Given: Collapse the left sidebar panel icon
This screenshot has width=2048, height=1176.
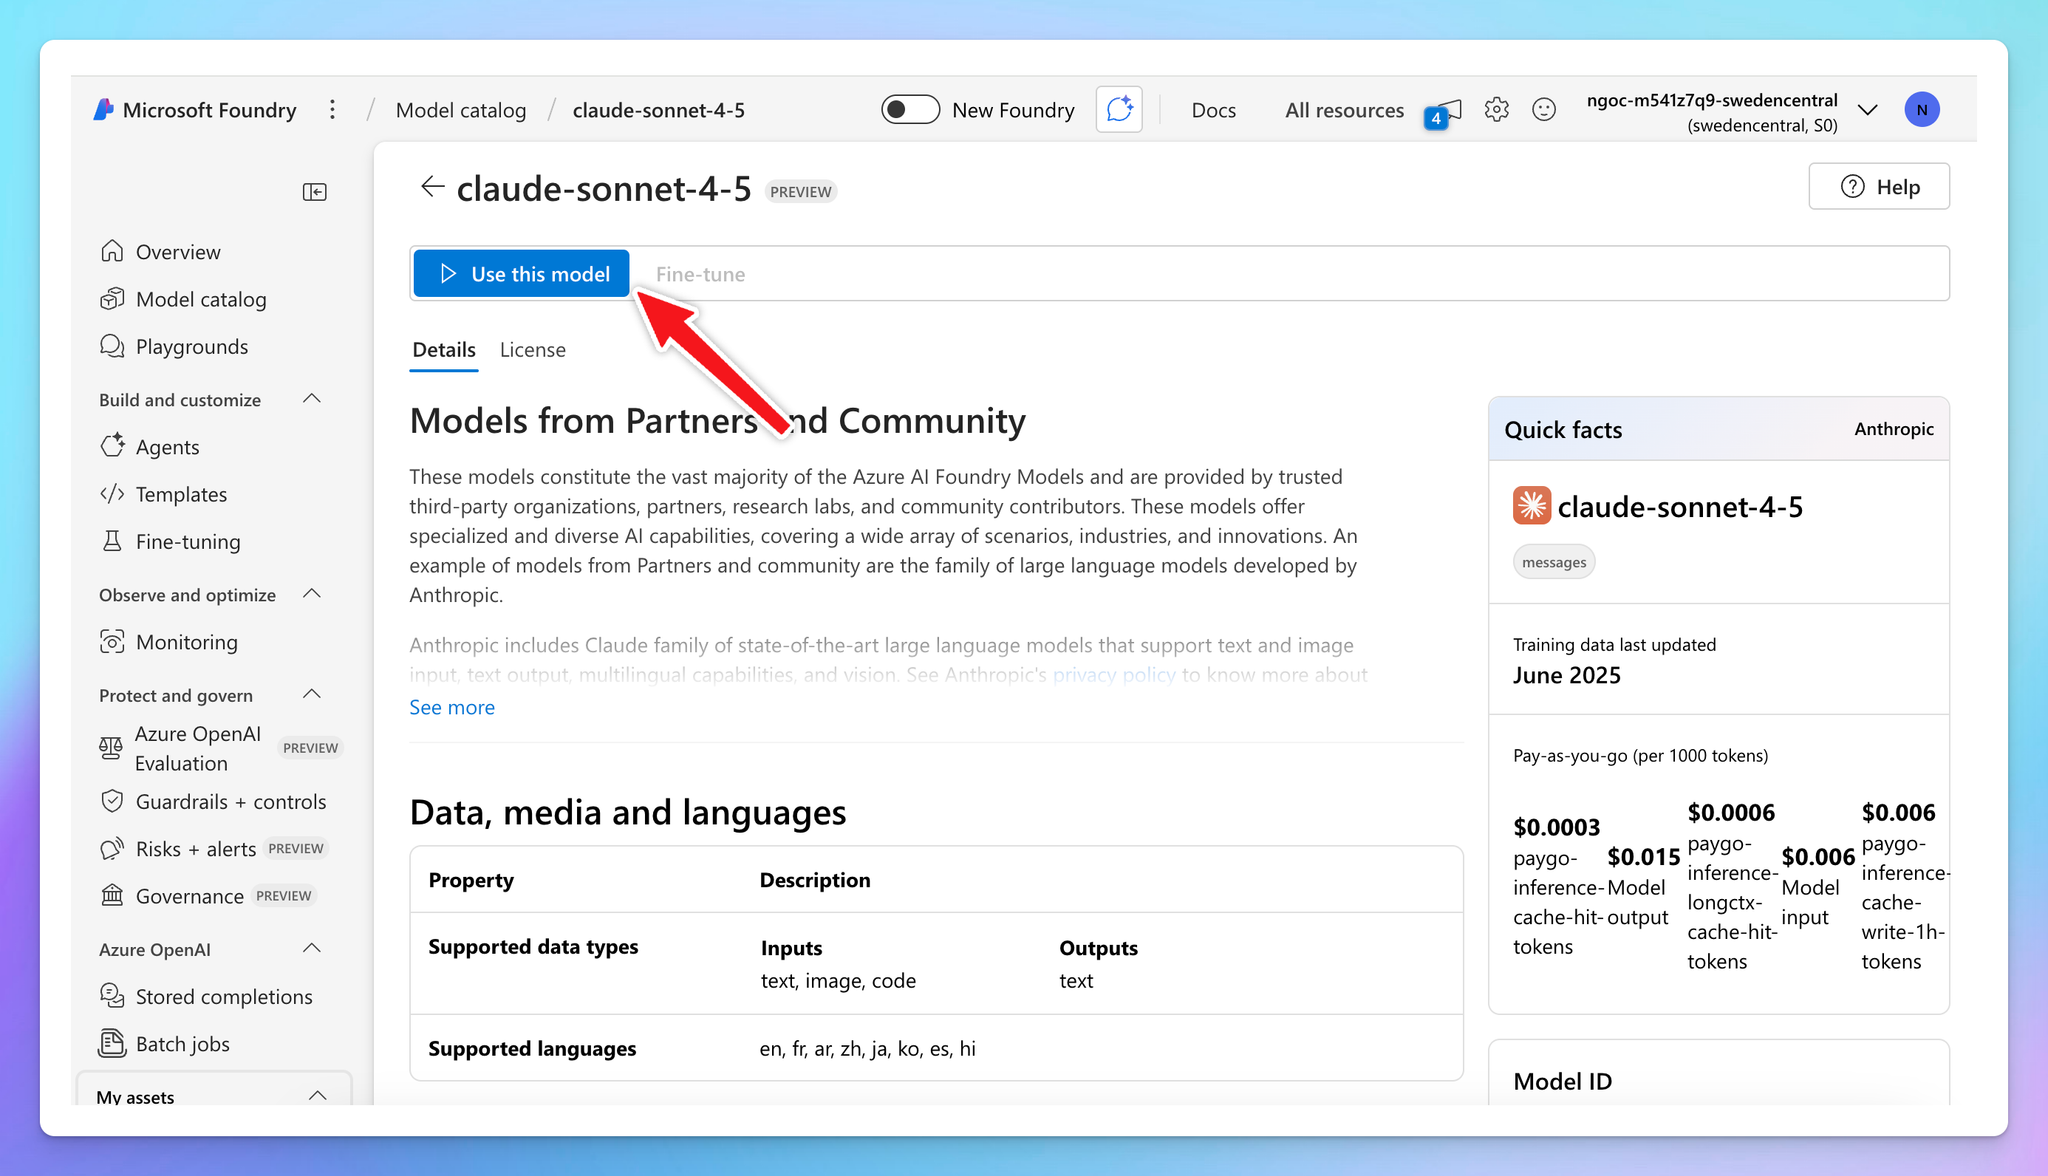Looking at the screenshot, I should pyautogui.click(x=314, y=192).
